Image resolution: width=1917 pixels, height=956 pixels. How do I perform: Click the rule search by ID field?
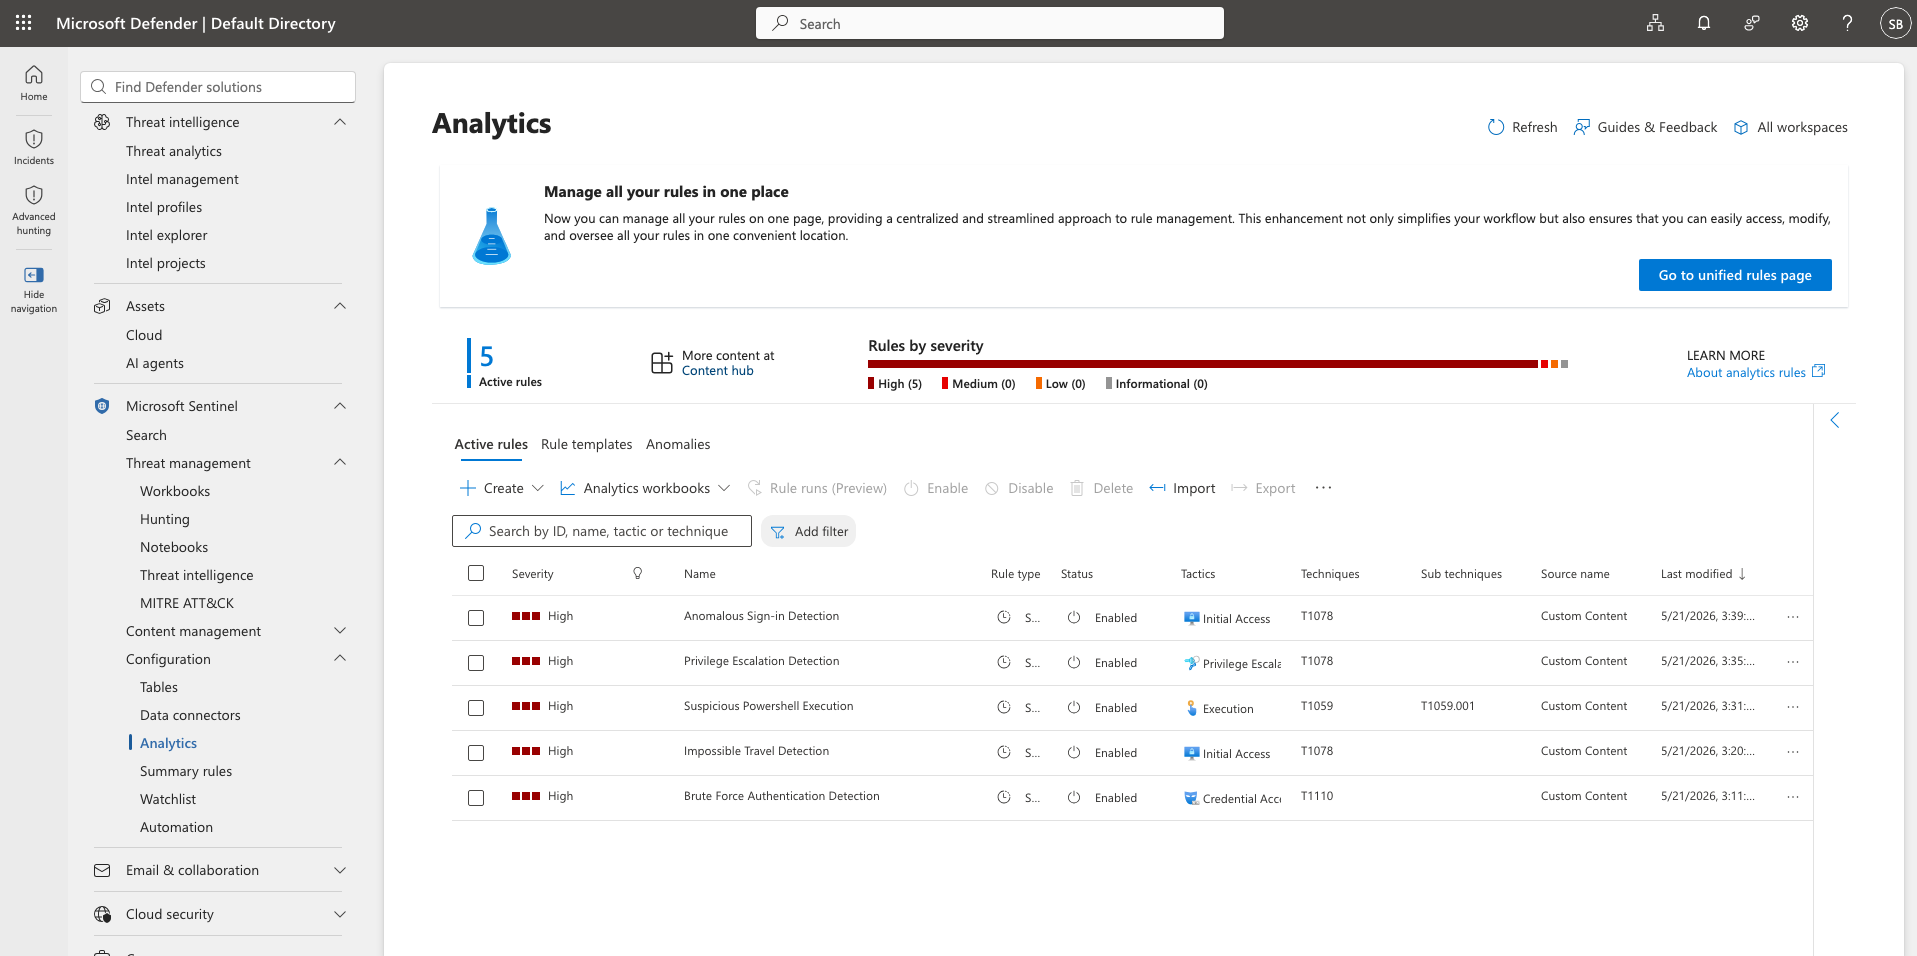coord(602,531)
